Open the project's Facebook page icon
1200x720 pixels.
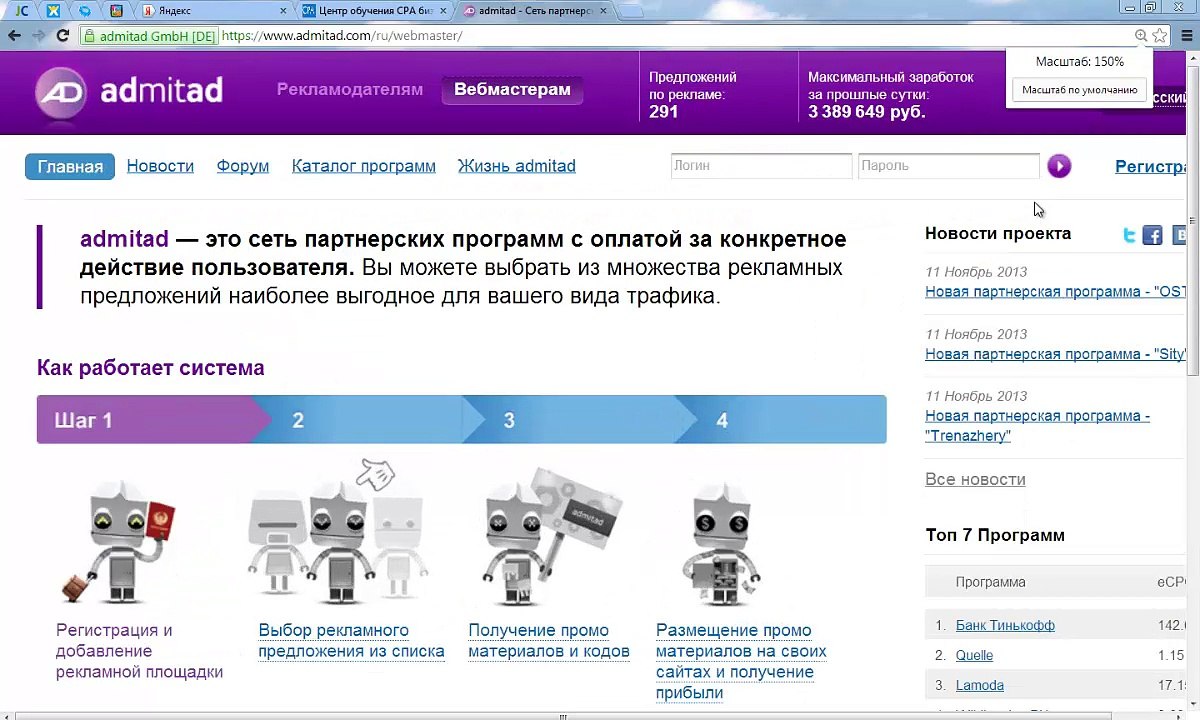click(x=1153, y=236)
